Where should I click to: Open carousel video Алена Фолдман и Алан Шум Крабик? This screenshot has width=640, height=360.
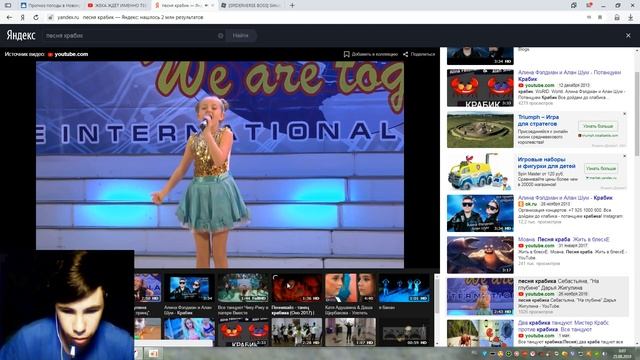pyautogui.click(x=189, y=288)
